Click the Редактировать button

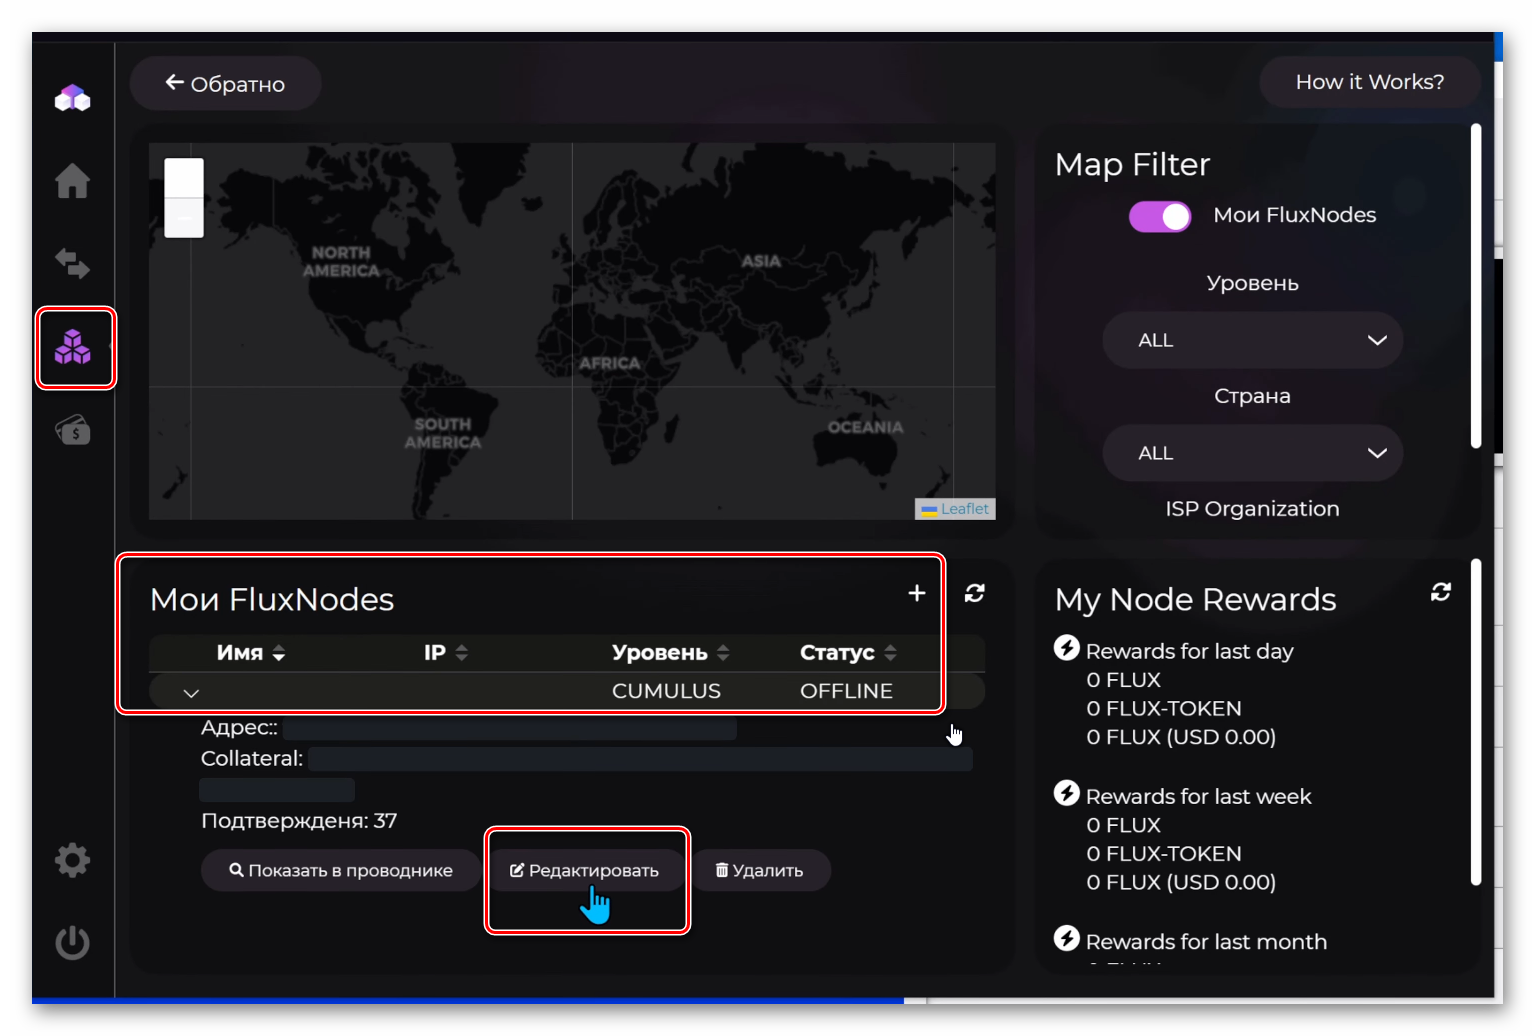[585, 870]
